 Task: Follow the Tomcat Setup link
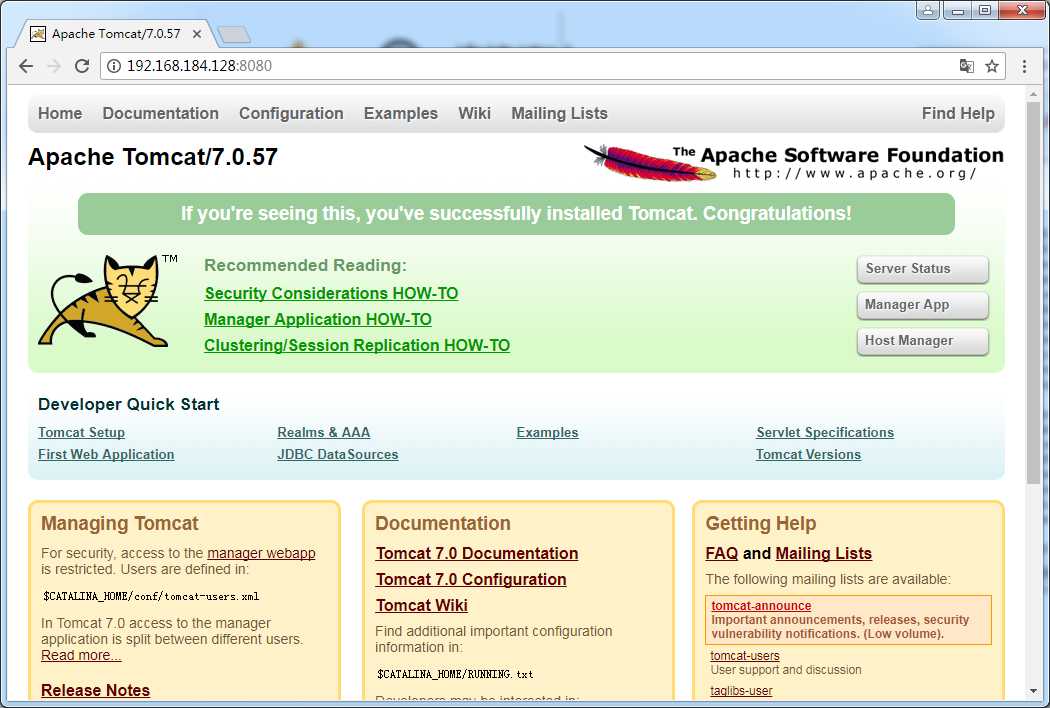pyautogui.click(x=81, y=433)
